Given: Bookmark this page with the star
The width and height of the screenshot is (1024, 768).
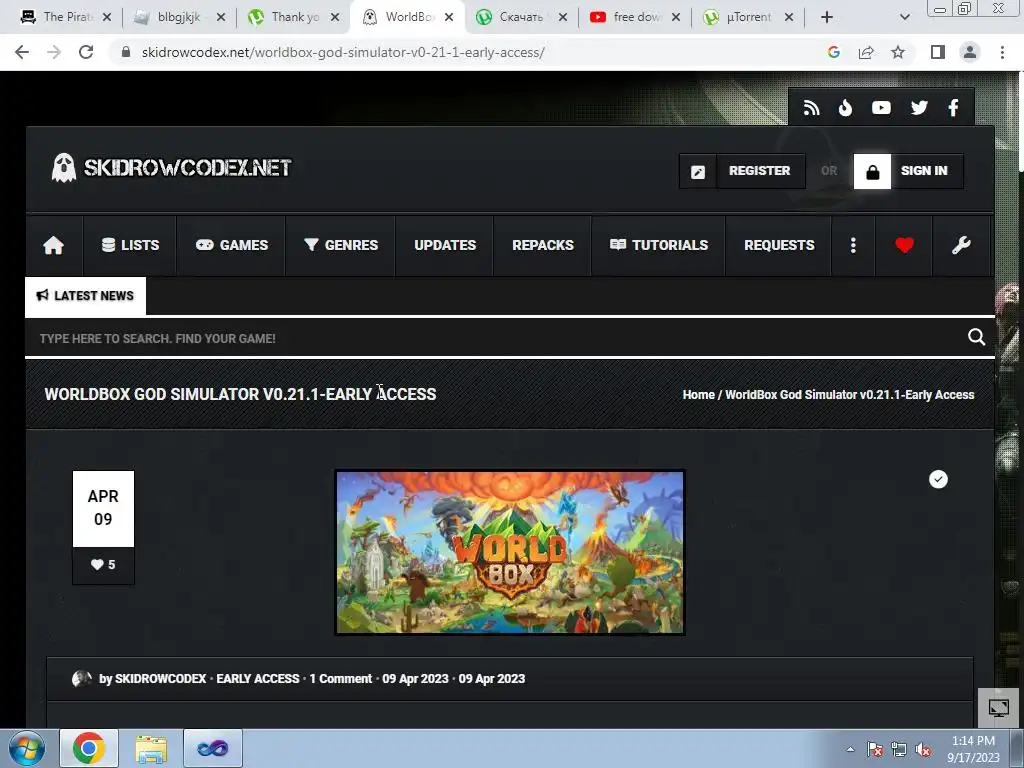Looking at the screenshot, I should (x=898, y=52).
